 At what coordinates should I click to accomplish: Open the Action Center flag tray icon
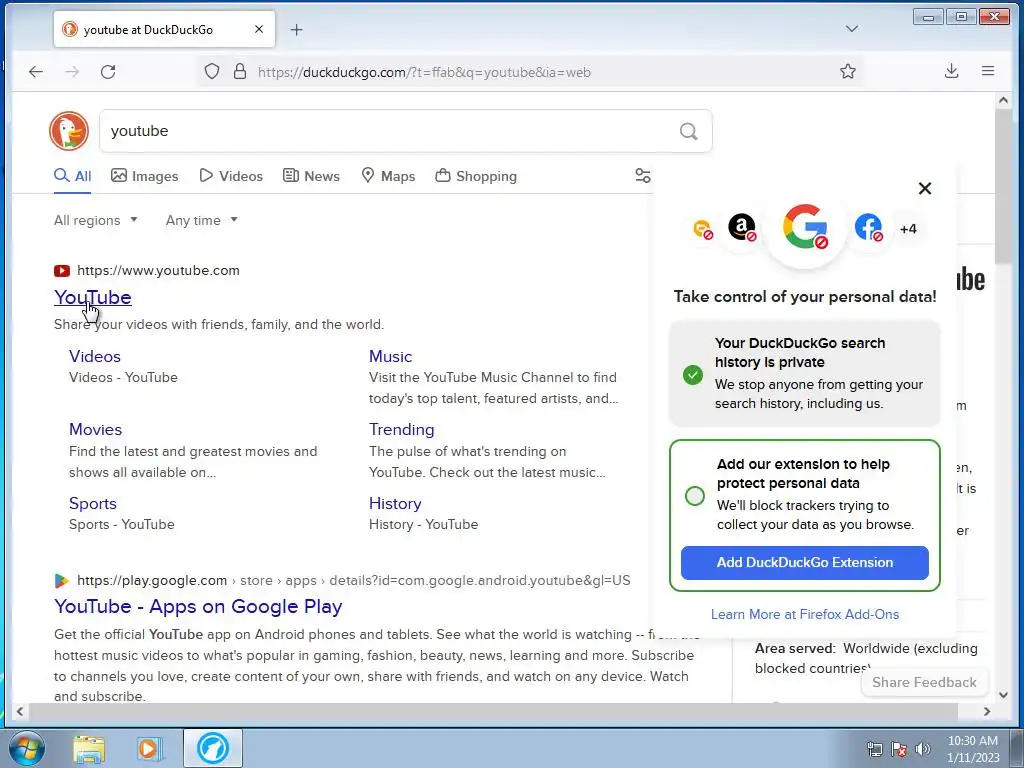[x=899, y=749]
